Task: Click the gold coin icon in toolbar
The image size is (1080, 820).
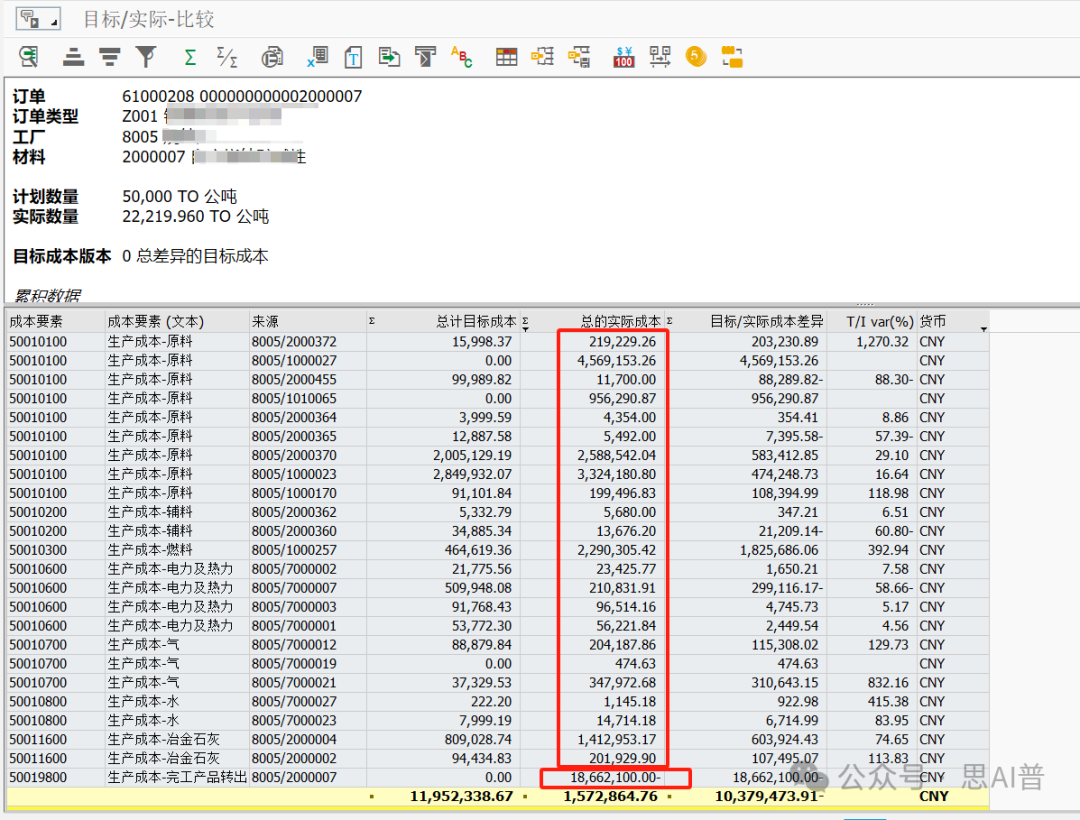Action: click(x=696, y=57)
